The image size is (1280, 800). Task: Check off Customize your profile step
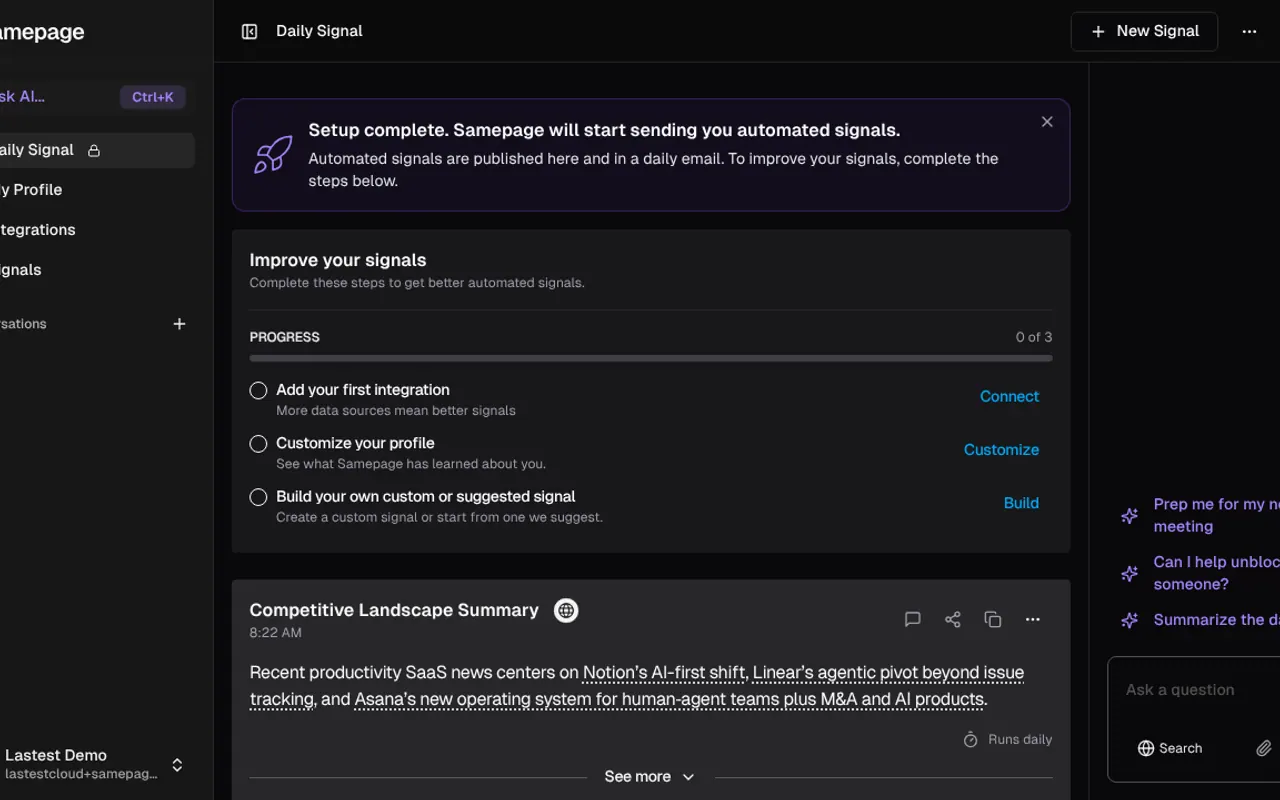pyautogui.click(x=258, y=443)
